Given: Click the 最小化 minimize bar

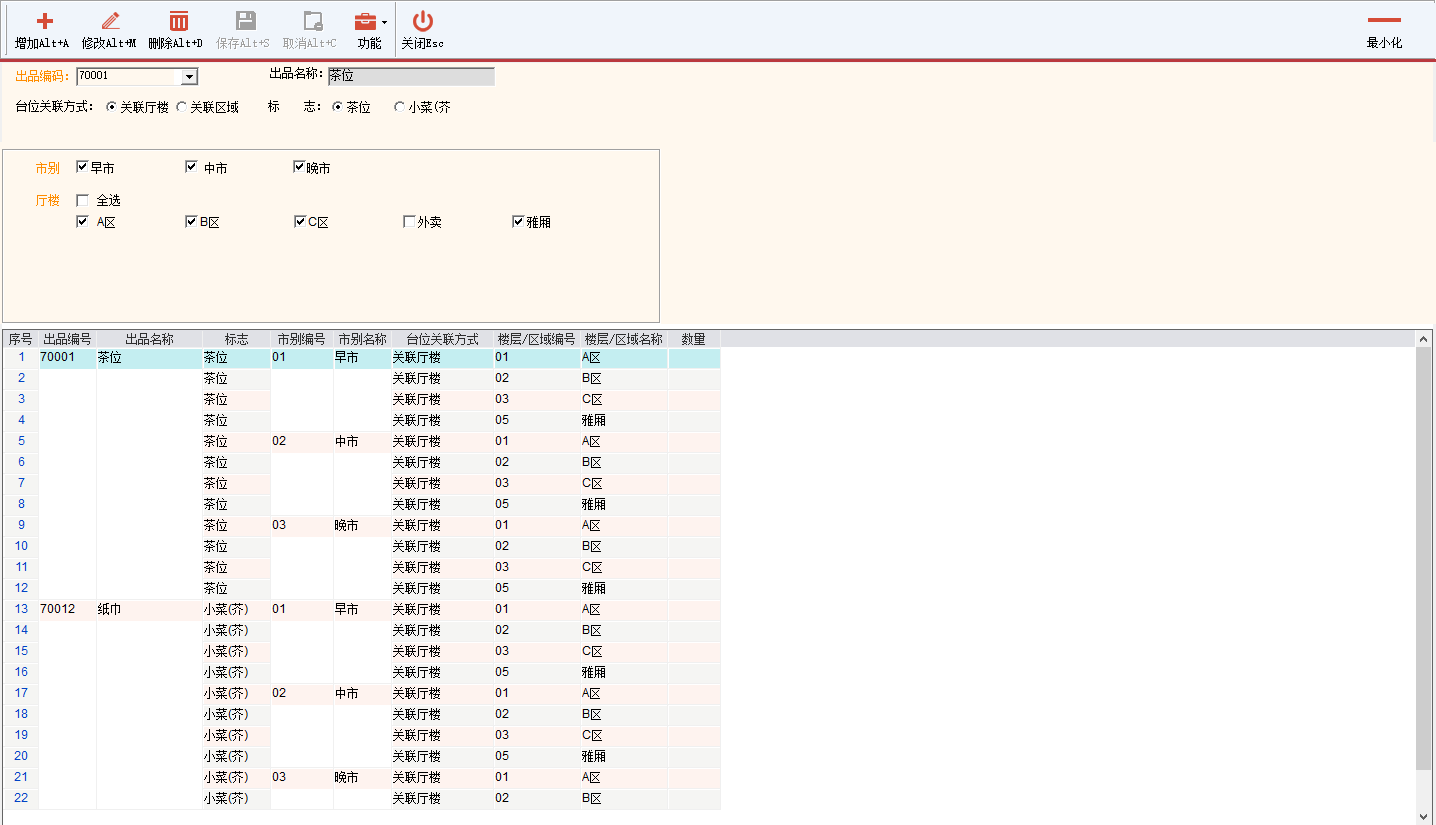Looking at the screenshot, I should [x=1384, y=20].
